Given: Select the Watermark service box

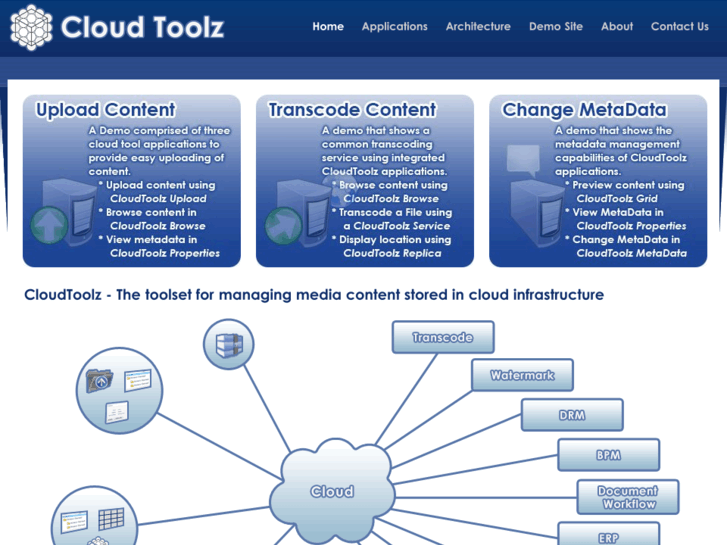Looking at the screenshot, I should click(522, 375).
